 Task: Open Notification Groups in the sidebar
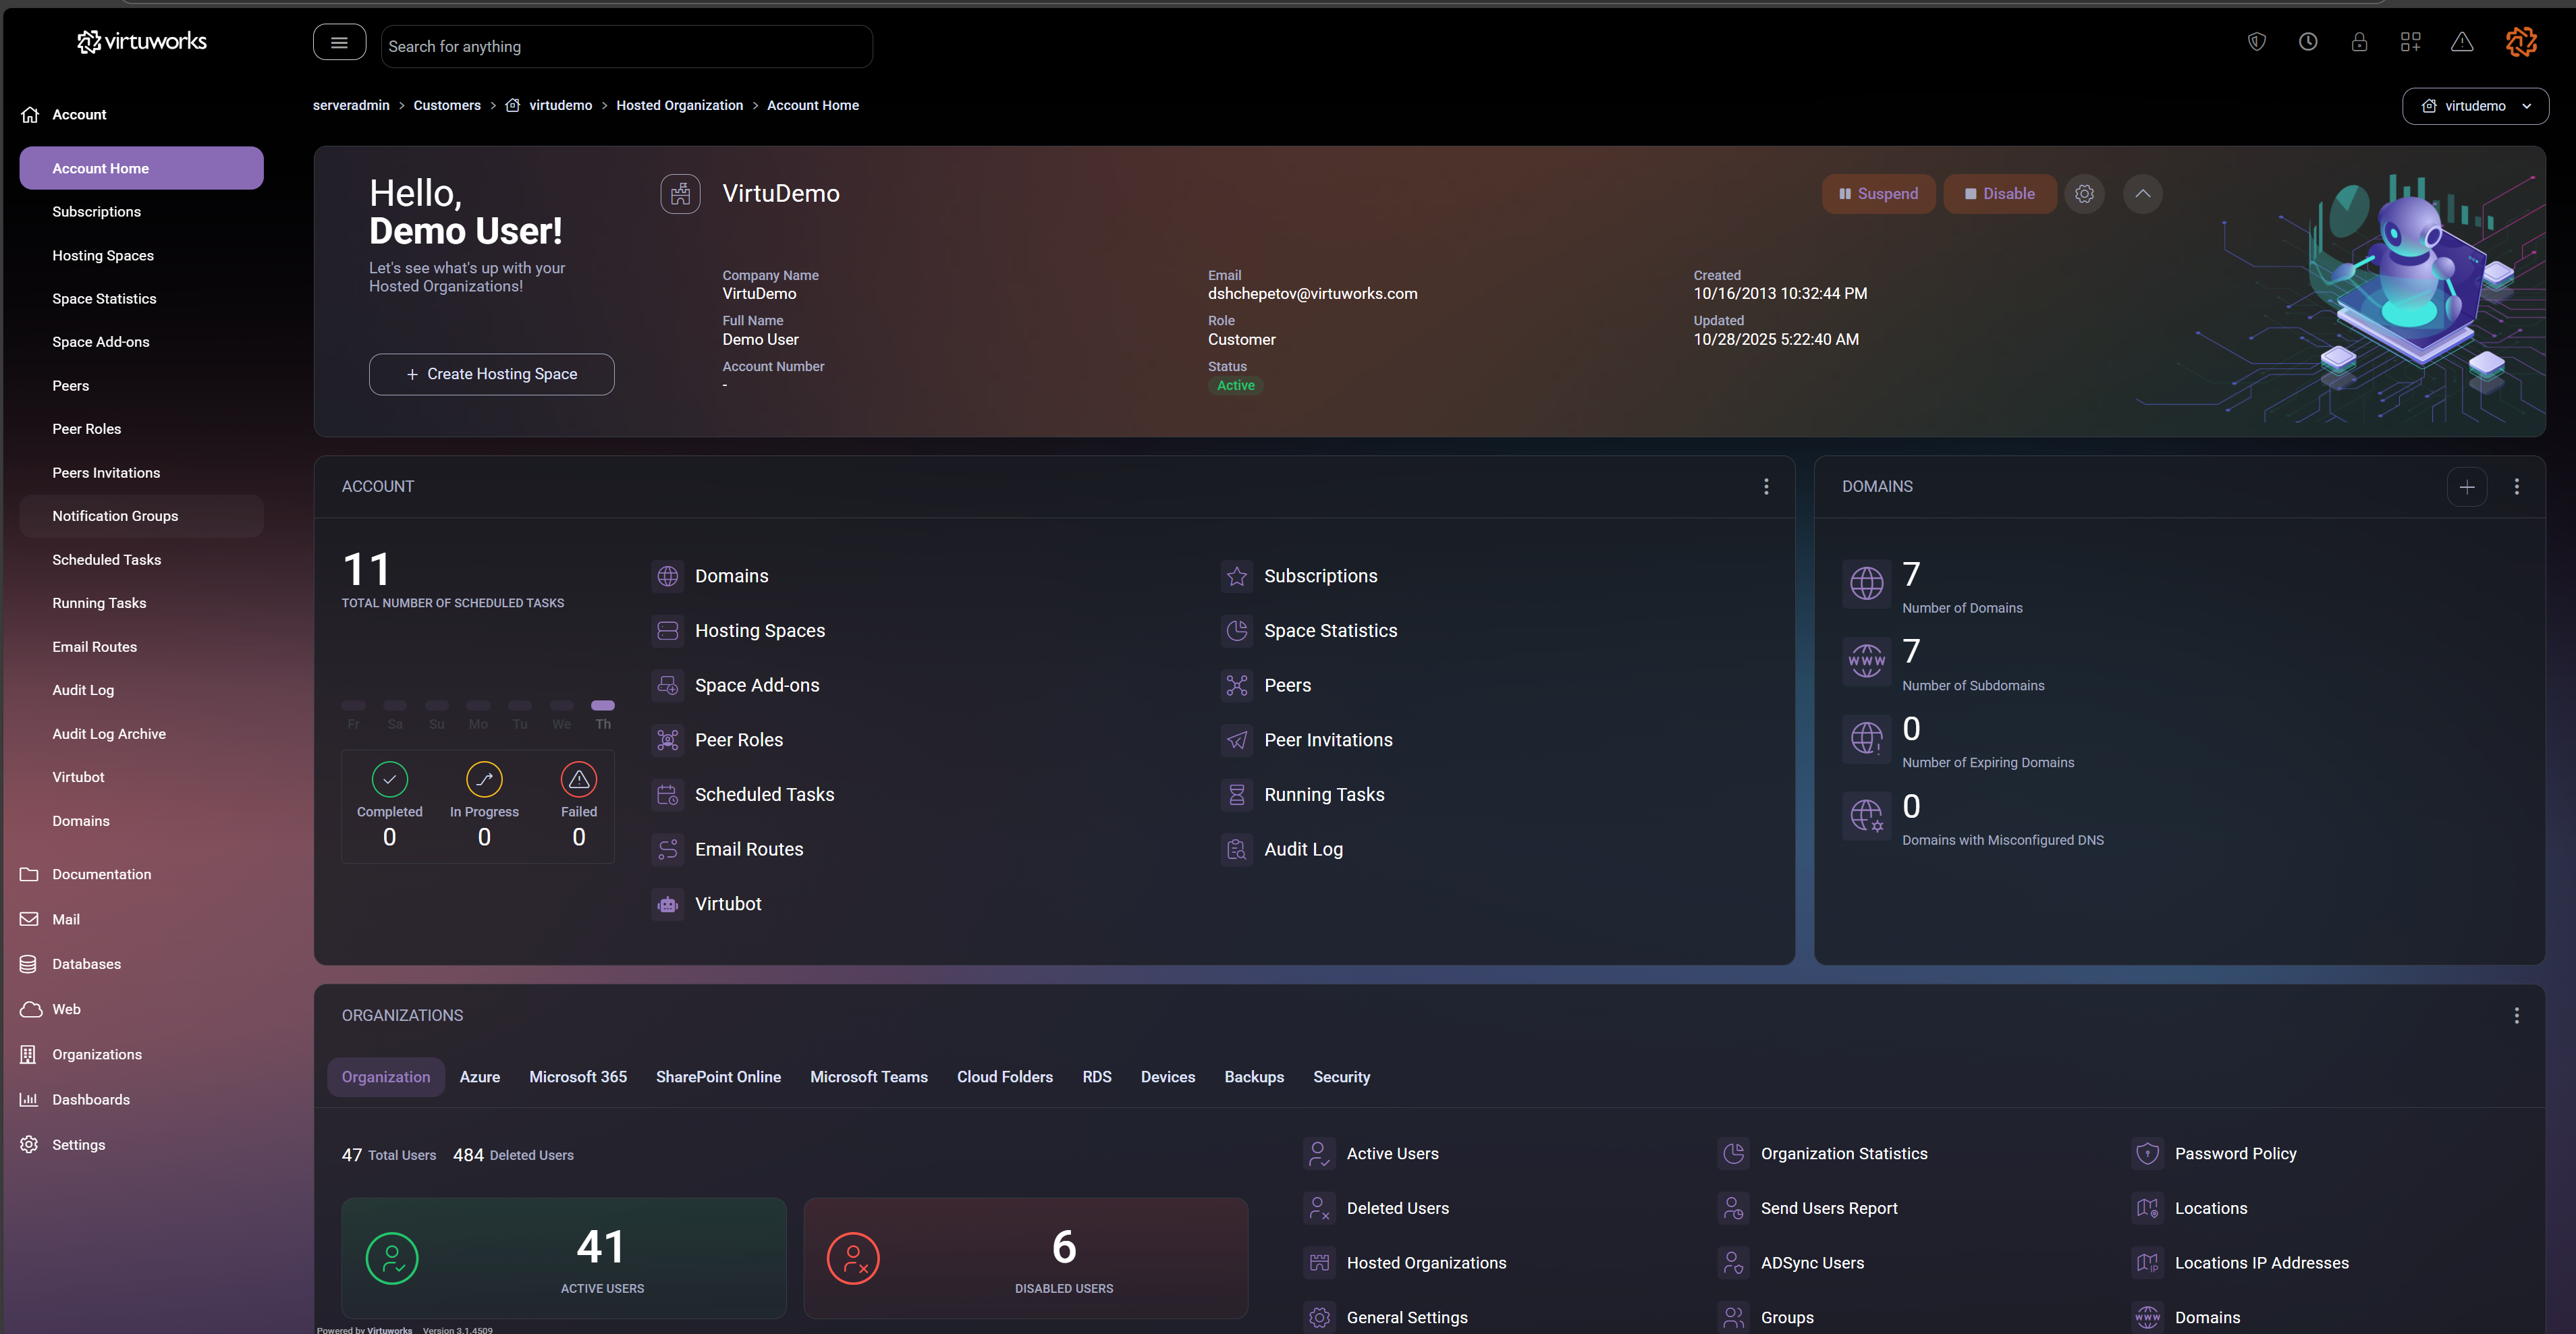tap(115, 516)
